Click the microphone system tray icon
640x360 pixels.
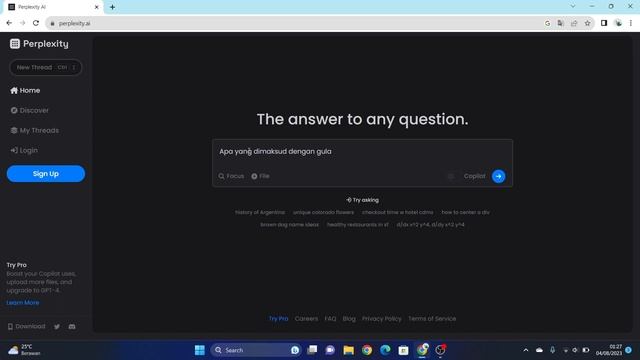(552, 350)
